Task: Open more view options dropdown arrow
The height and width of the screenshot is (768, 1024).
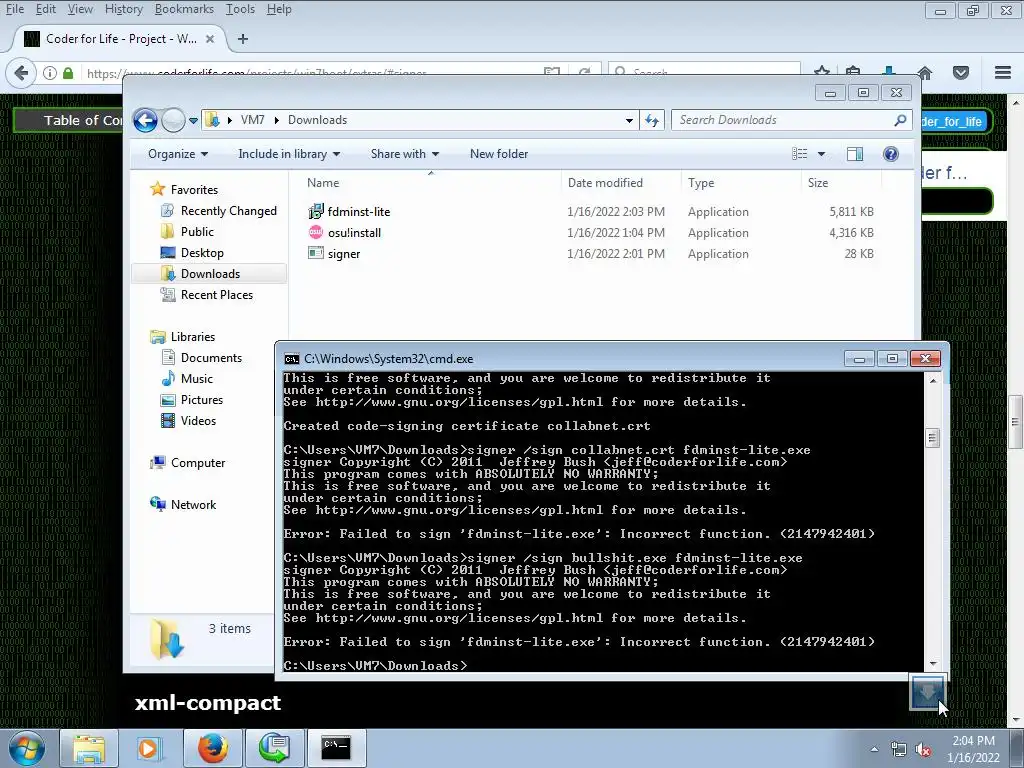Action: click(822, 154)
